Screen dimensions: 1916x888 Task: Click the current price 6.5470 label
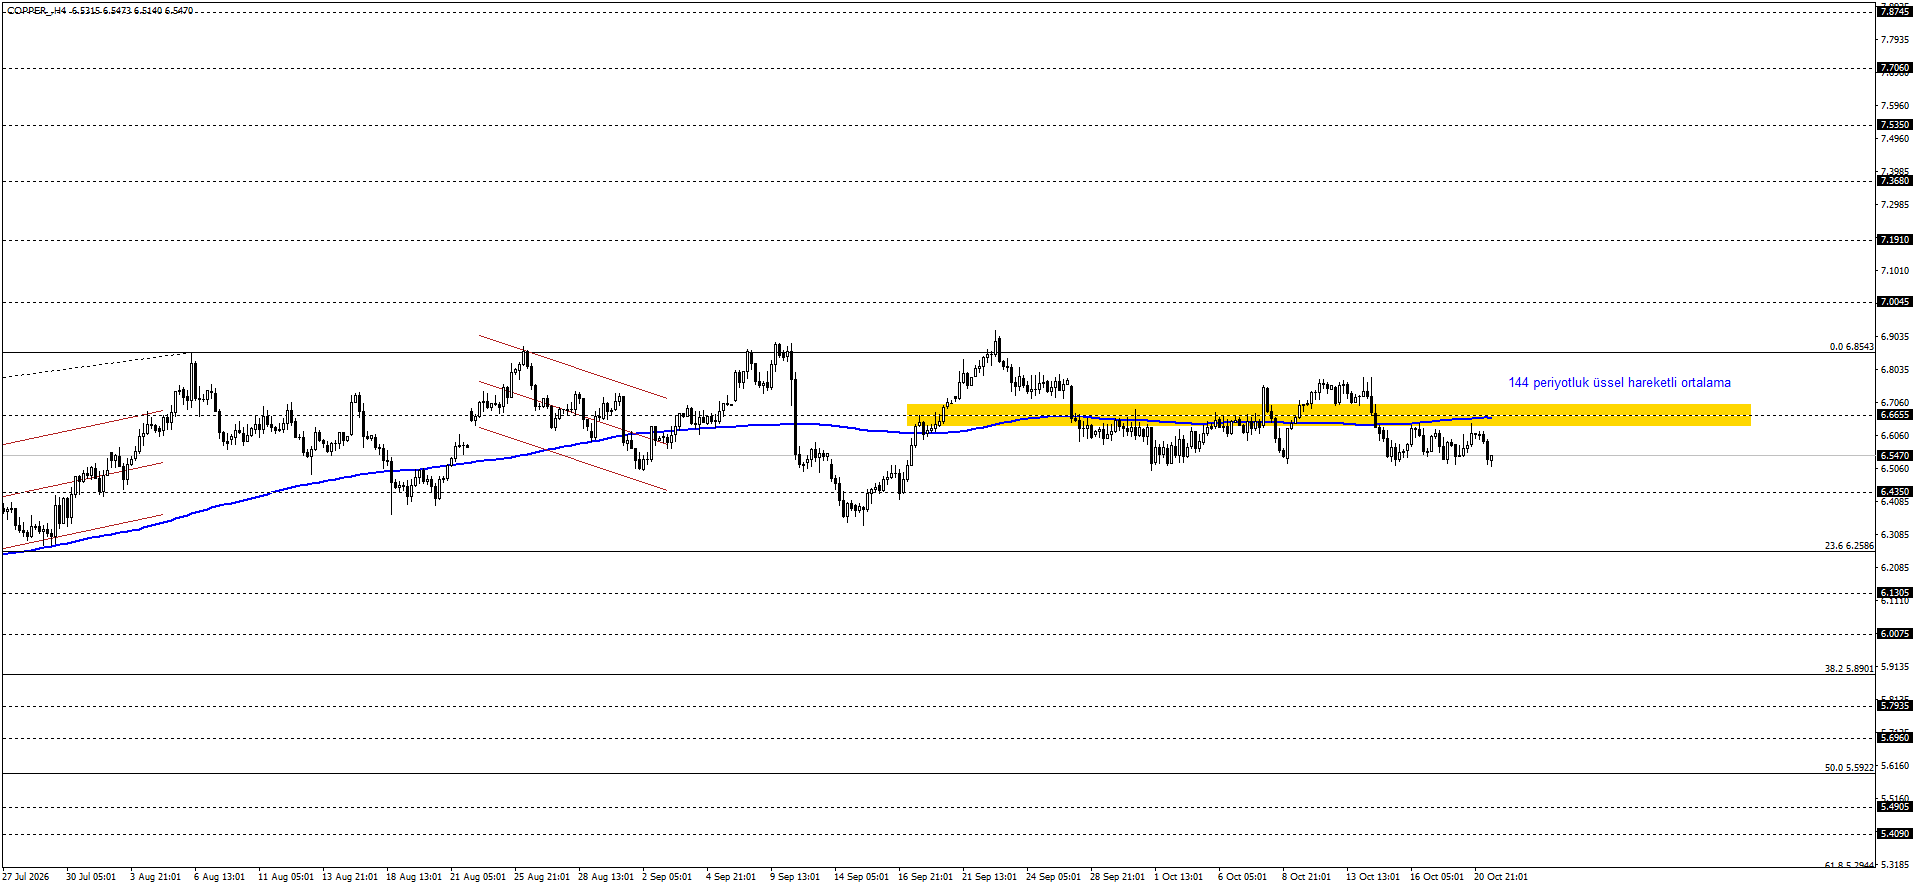click(x=1895, y=456)
